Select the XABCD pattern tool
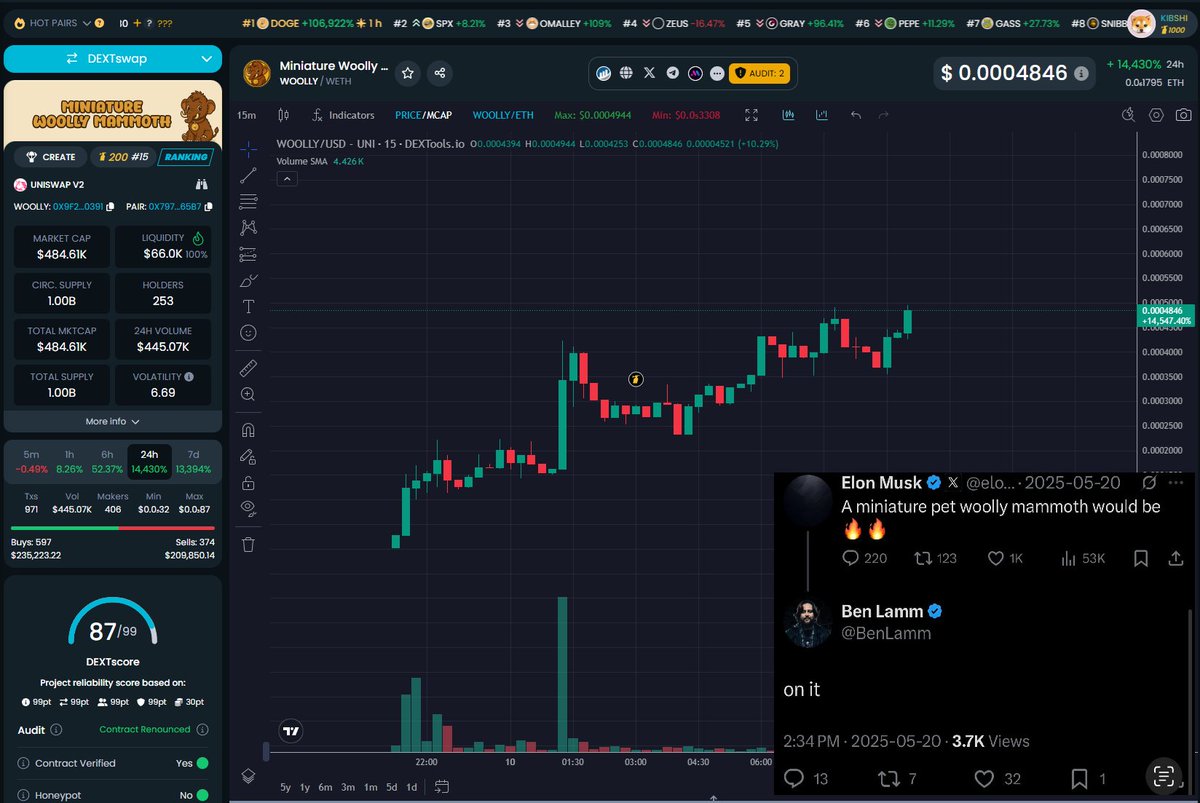The image size is (1200, 803). point(249,228)
